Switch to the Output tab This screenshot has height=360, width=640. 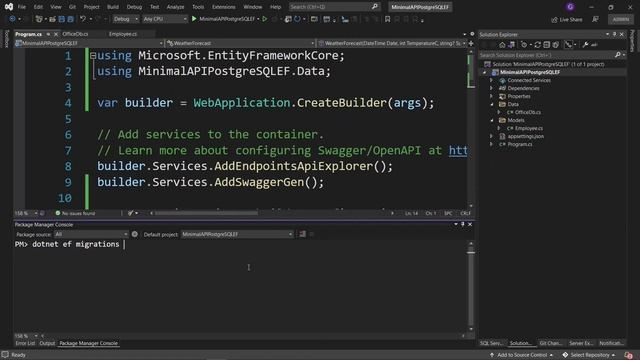tap(47, 343)
